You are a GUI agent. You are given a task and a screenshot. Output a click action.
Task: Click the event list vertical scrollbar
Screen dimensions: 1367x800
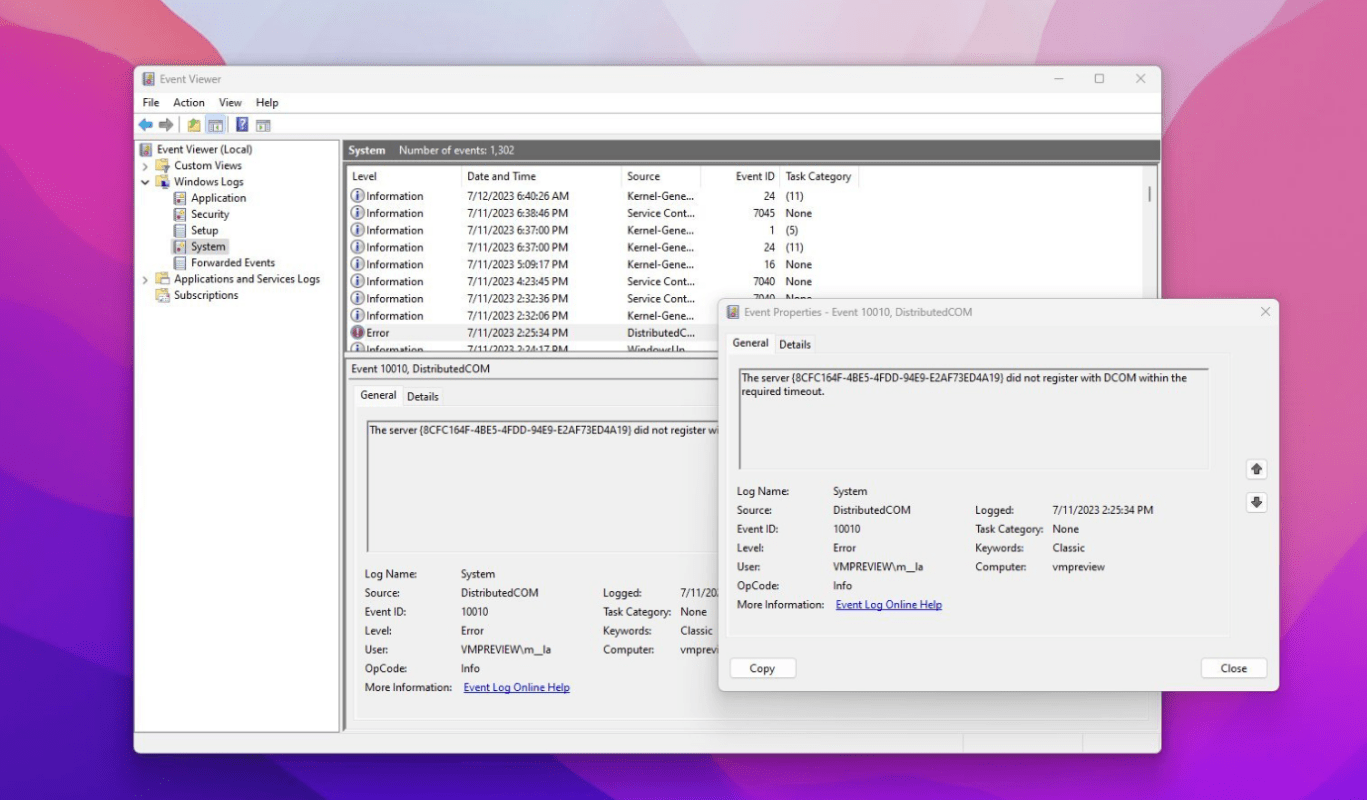click(1151, 195)
